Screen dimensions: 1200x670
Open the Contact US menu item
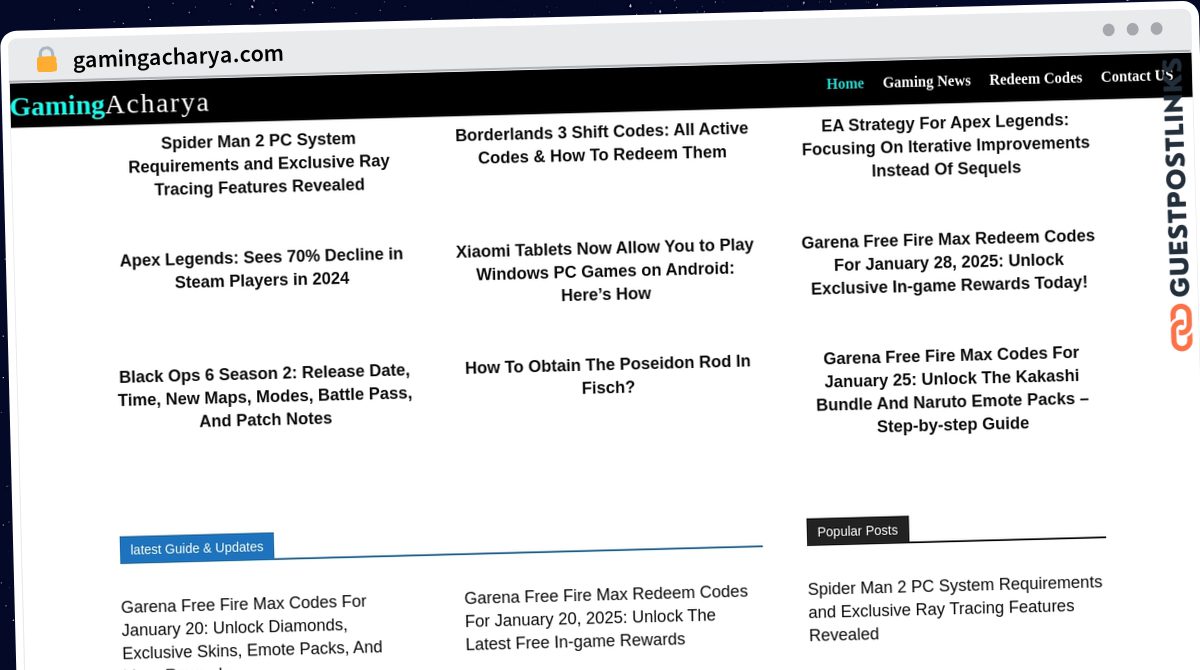pyautogui.click(x=1137, y=76)
